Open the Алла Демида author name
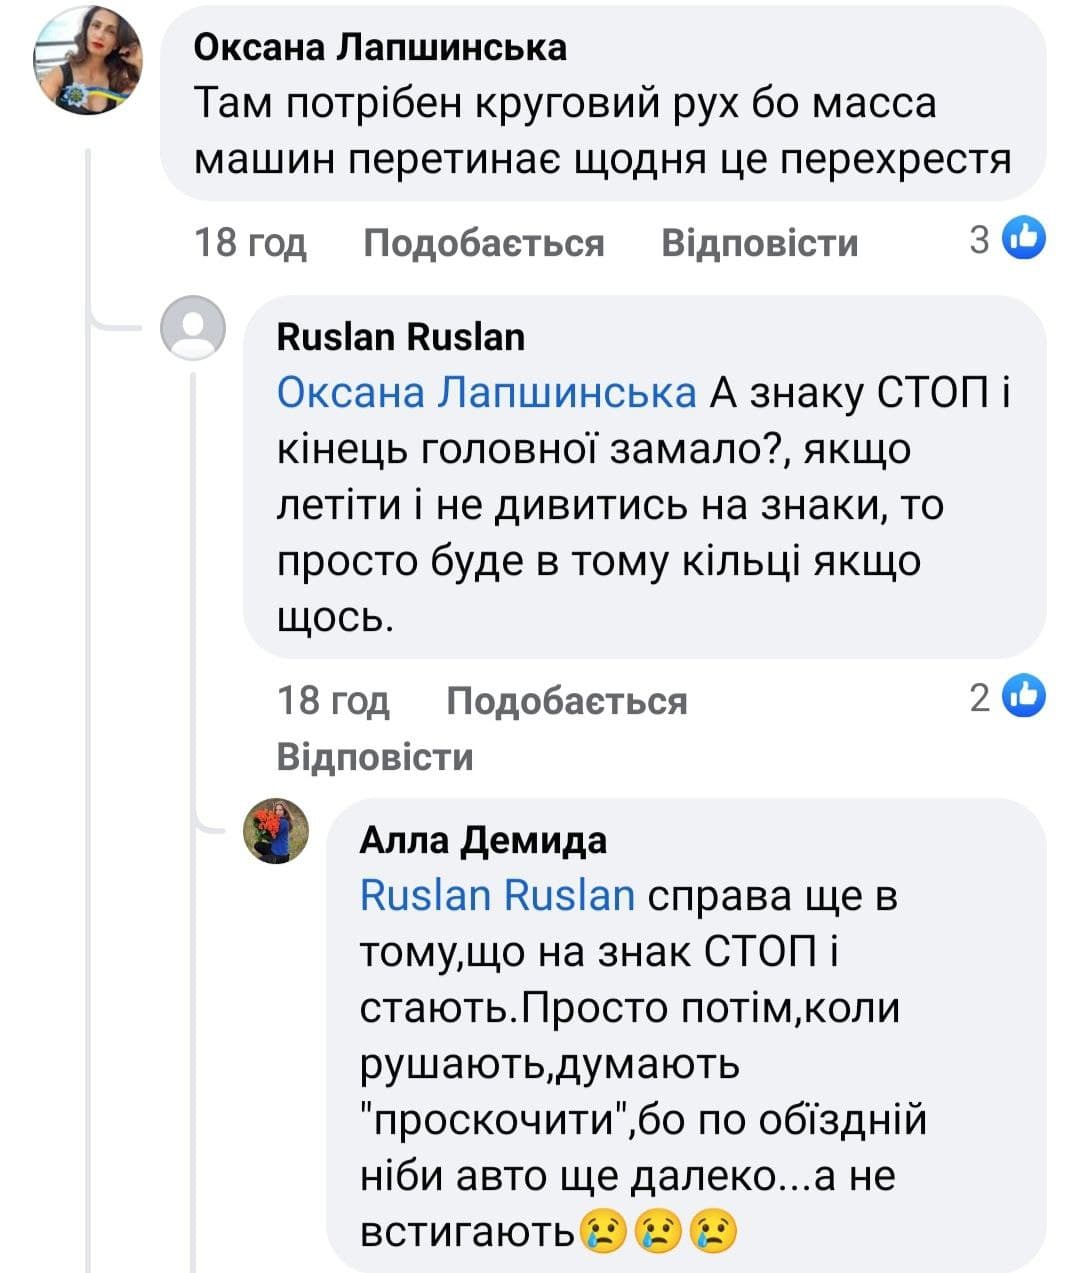This screenshot has width=1080, height=1273. tap(483, 840)
